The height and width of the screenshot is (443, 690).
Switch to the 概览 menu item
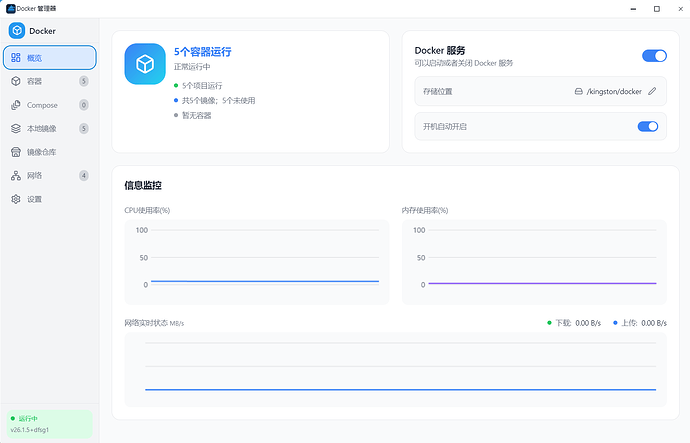[x=50, y=58]
